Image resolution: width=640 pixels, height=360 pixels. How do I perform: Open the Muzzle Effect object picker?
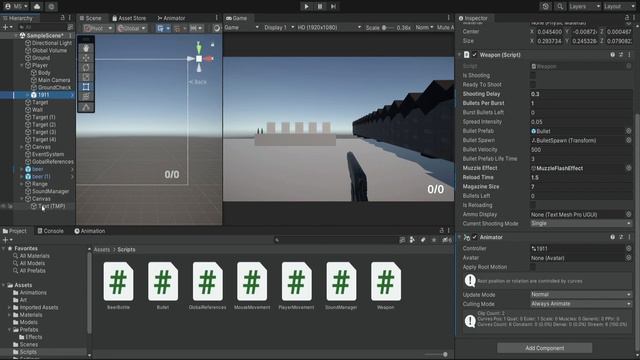[629, 168]
